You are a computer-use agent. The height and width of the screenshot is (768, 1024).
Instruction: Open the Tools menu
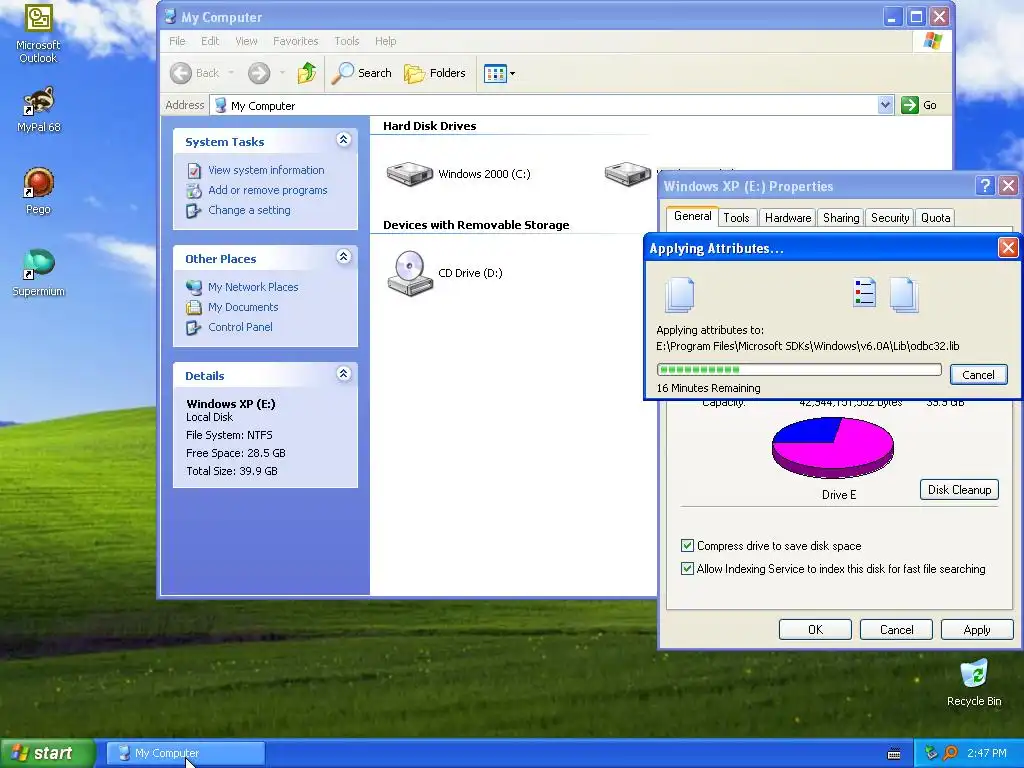pyautogui.click(x=346, y=41)
